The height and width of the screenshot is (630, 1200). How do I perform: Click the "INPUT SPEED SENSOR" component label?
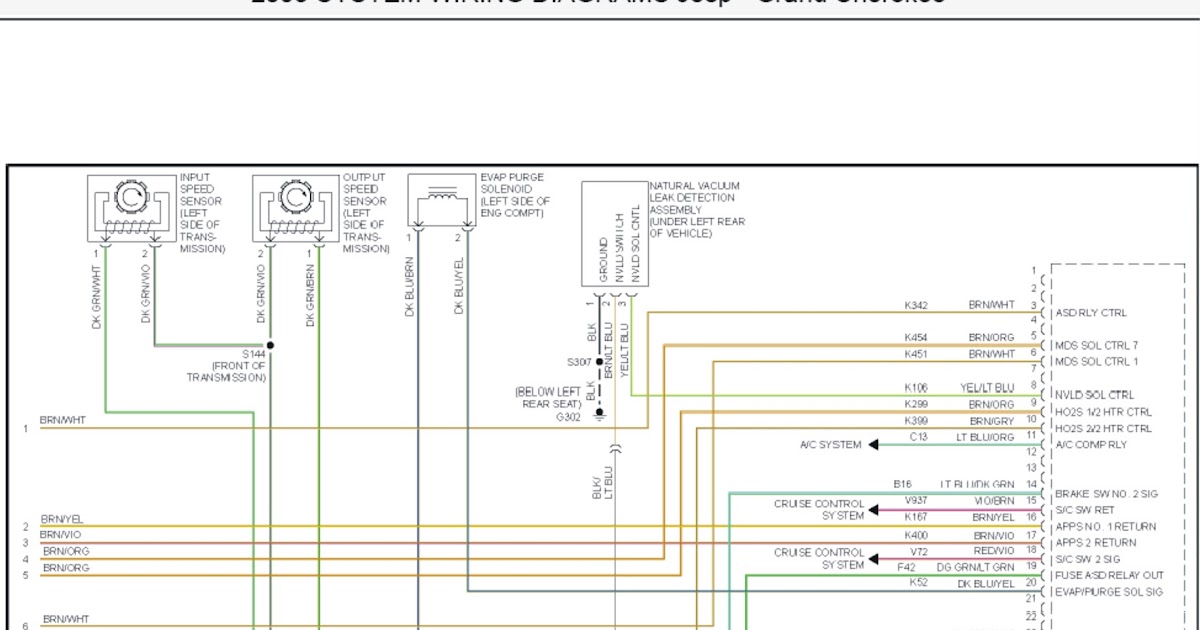(202, 213)
